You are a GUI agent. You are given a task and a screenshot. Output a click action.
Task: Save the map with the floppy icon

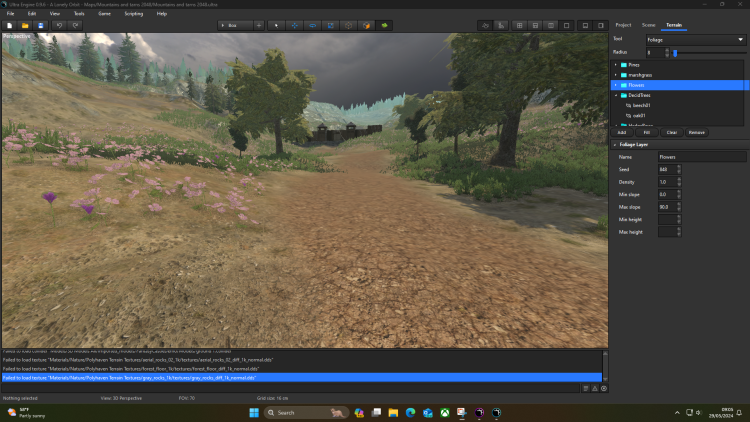pyautogui.click(x=41, y=25)
